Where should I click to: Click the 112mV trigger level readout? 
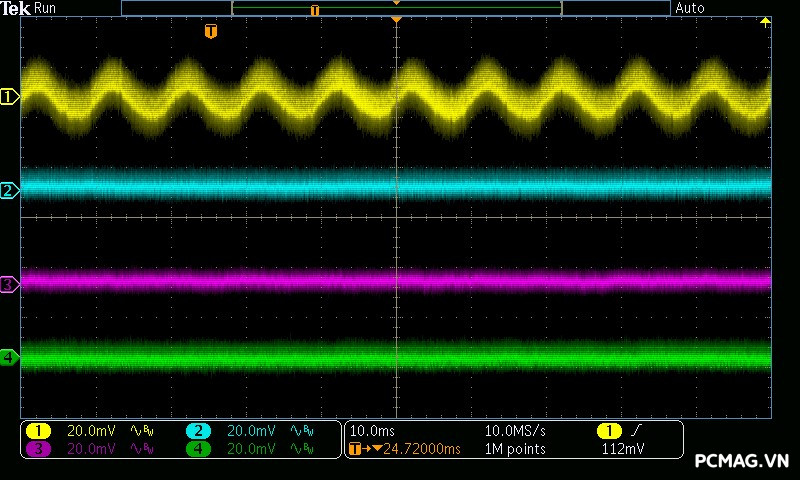click(622, 449)
